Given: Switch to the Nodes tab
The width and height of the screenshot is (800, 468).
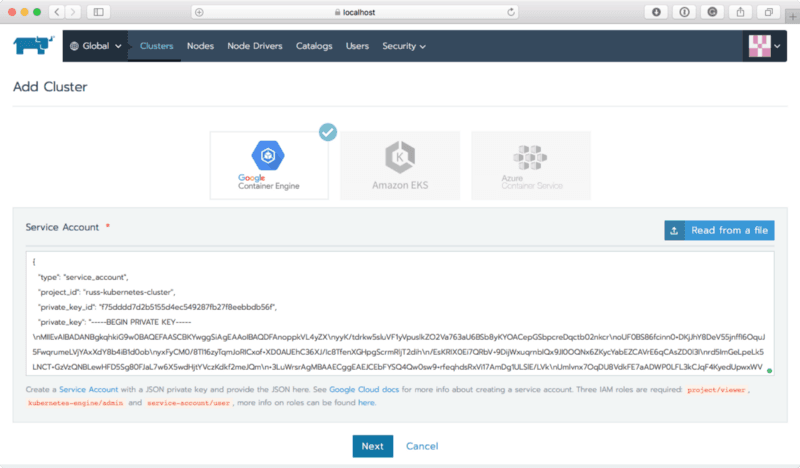Looking at the screenshot, I should click(200, 46).
